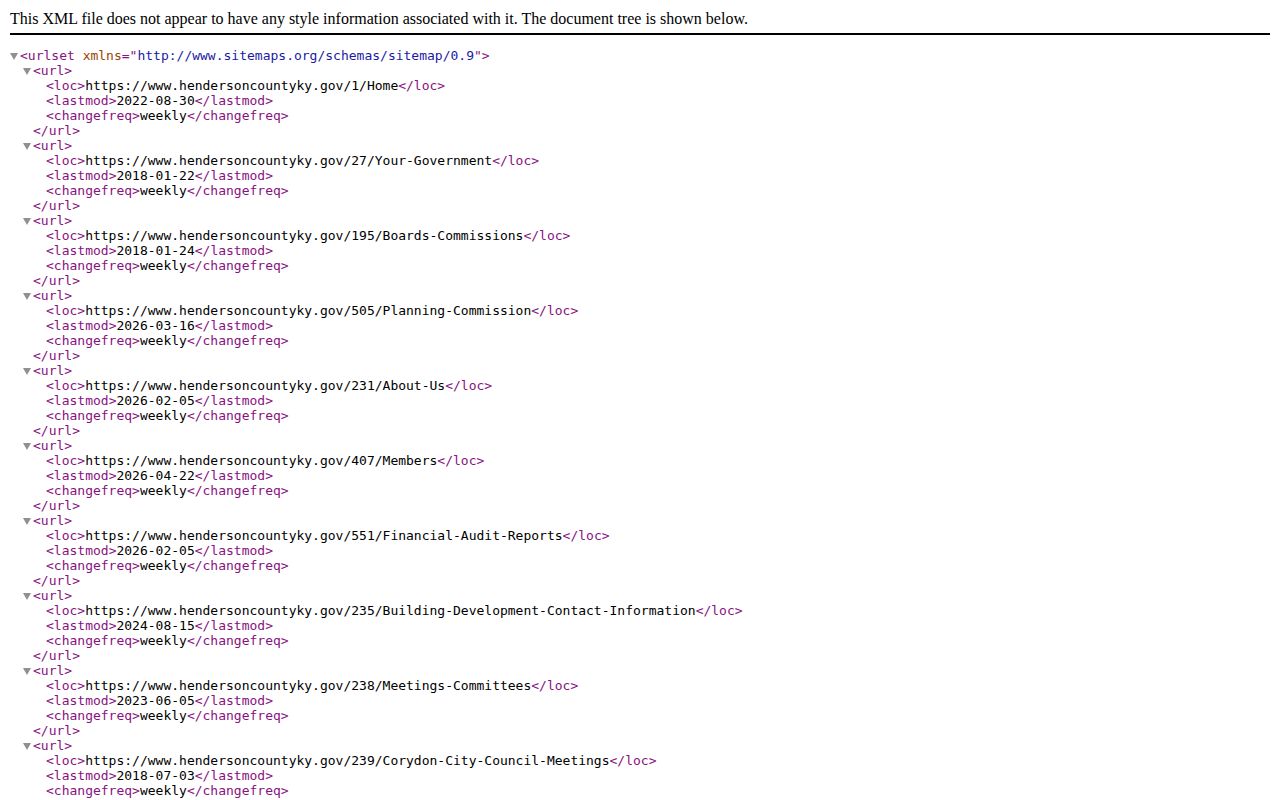Click the 1/Home loc URL text

242,86
